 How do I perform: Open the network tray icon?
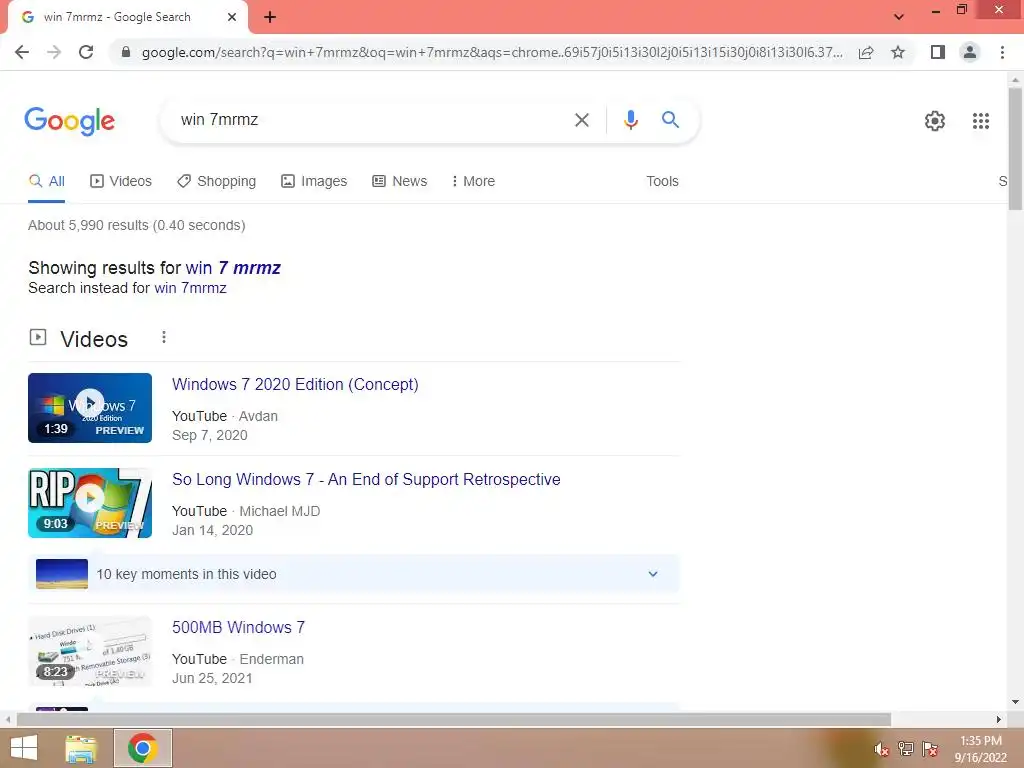[905, 749]
